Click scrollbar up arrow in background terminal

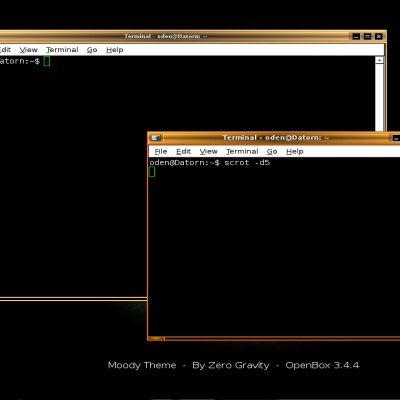[x=379, y=60]
